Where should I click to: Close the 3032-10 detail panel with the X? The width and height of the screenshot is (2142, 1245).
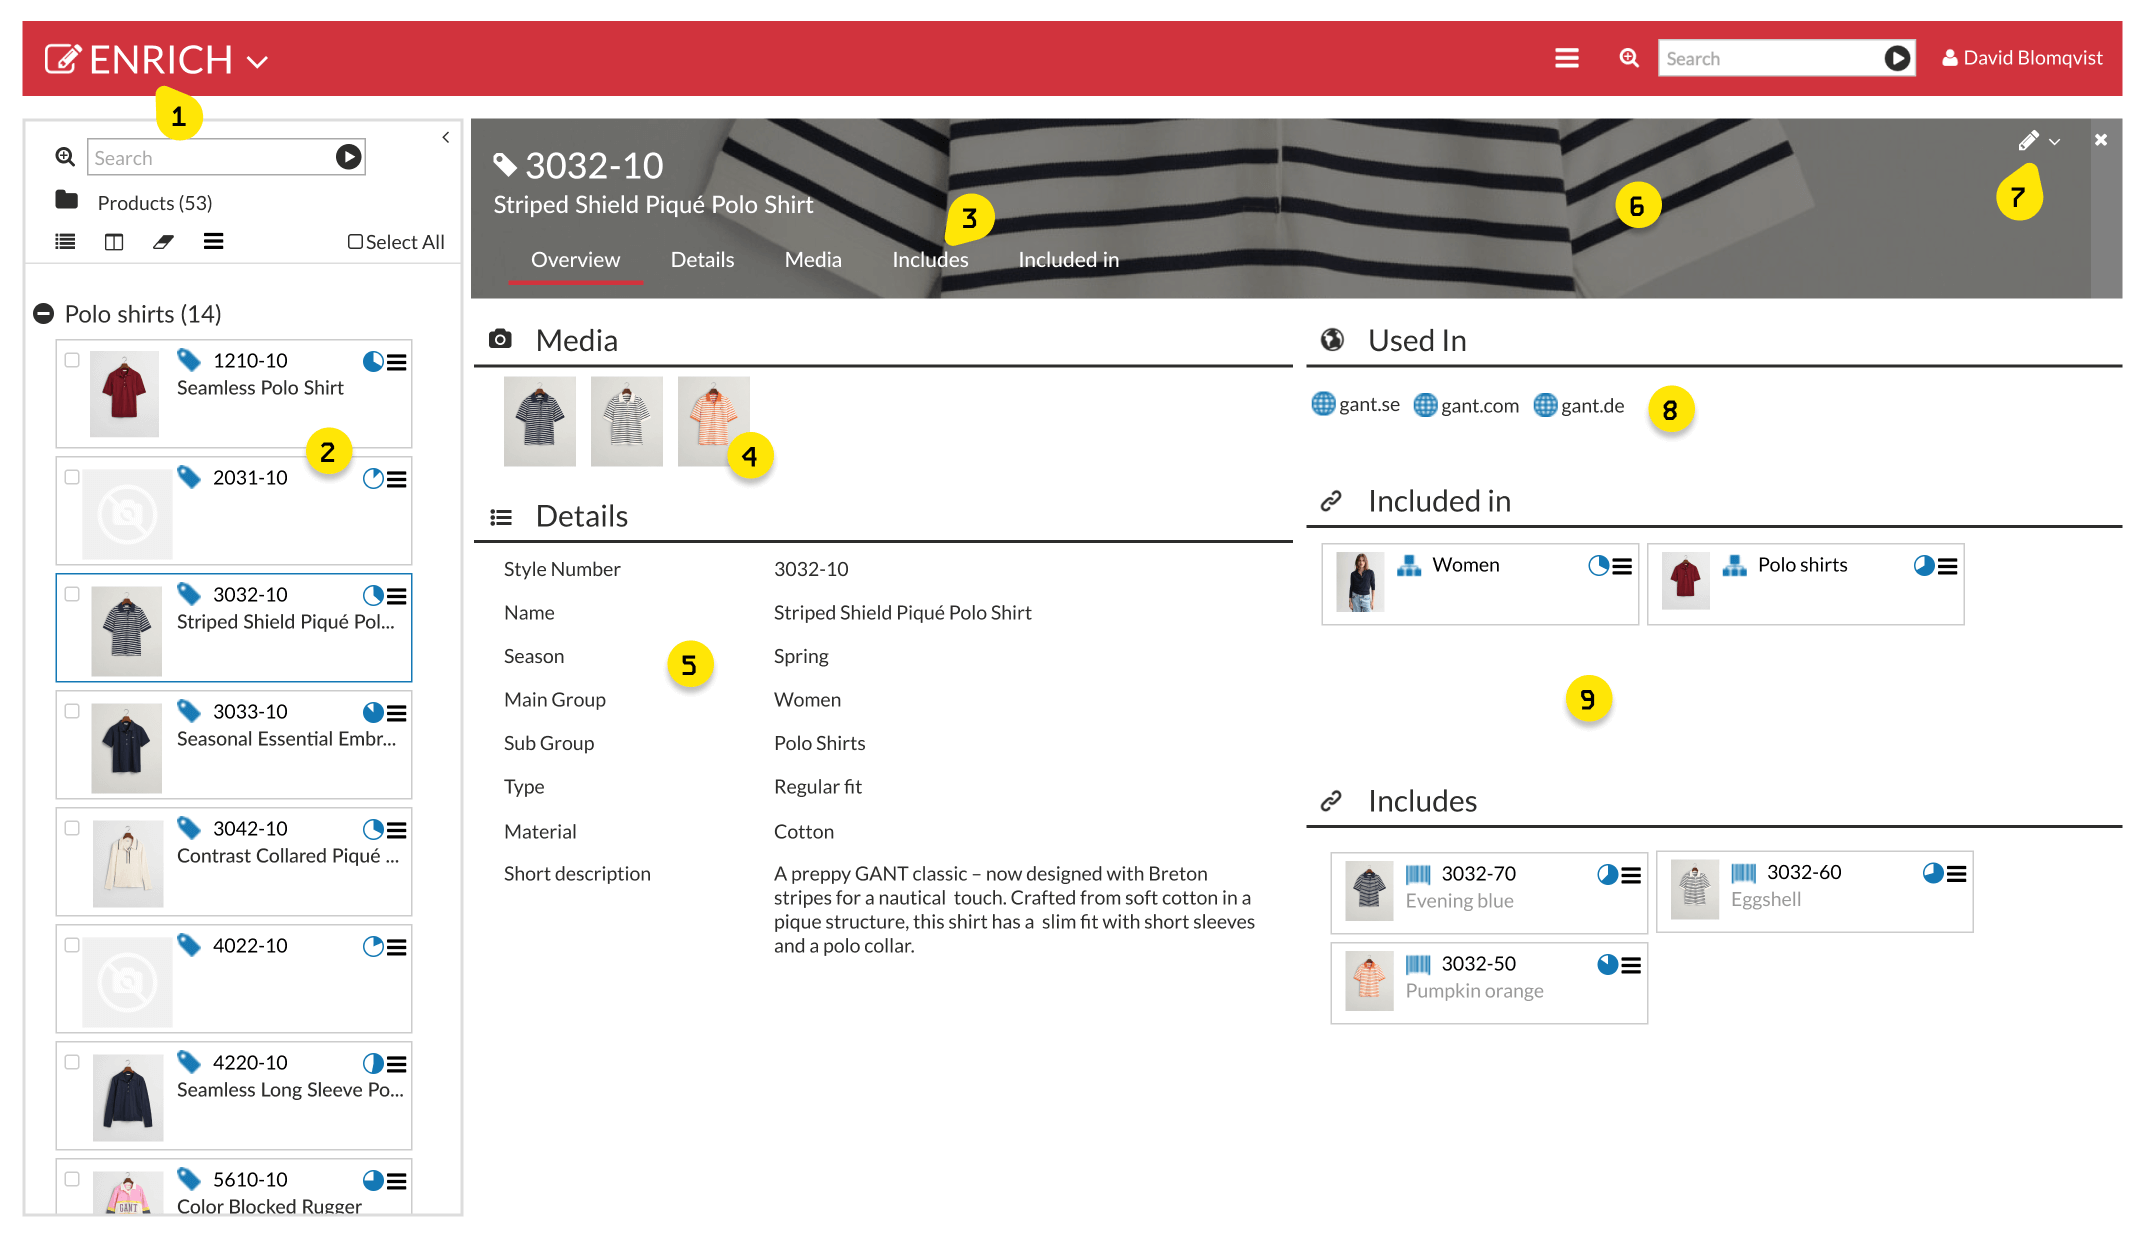2101,140
